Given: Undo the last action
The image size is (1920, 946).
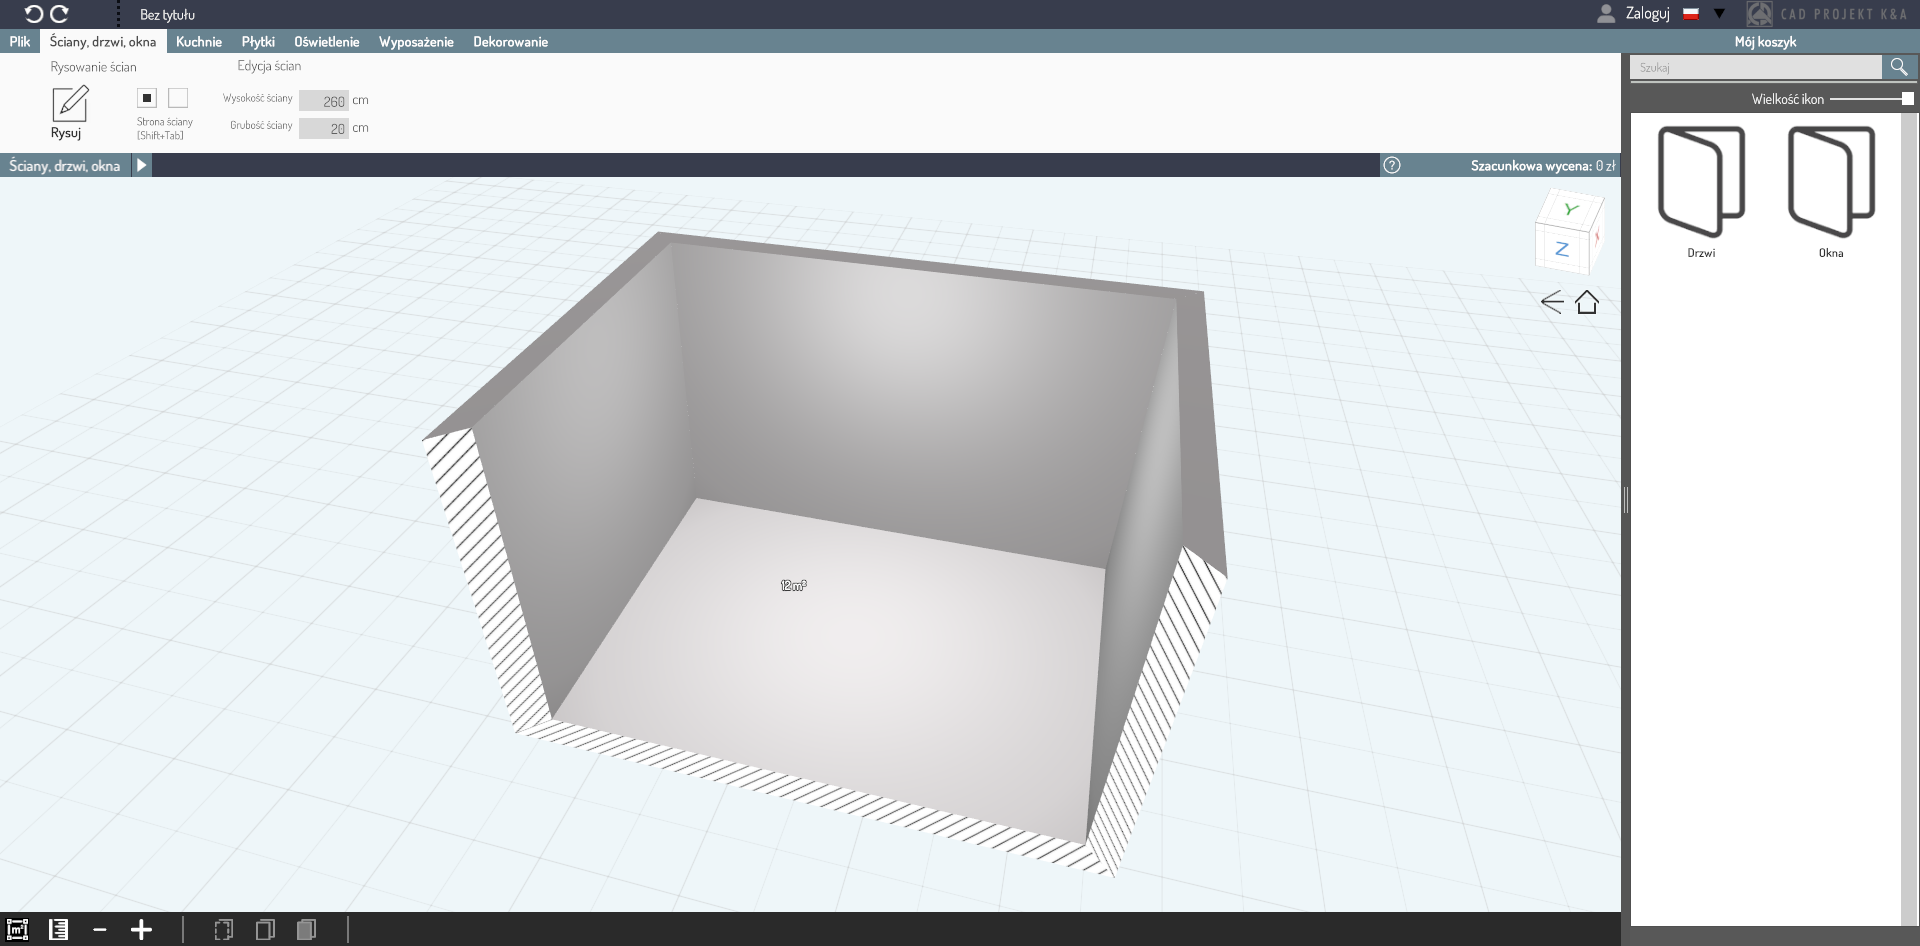Looking at the screenshot, I should pyautogui.click(x=33, y=14).
